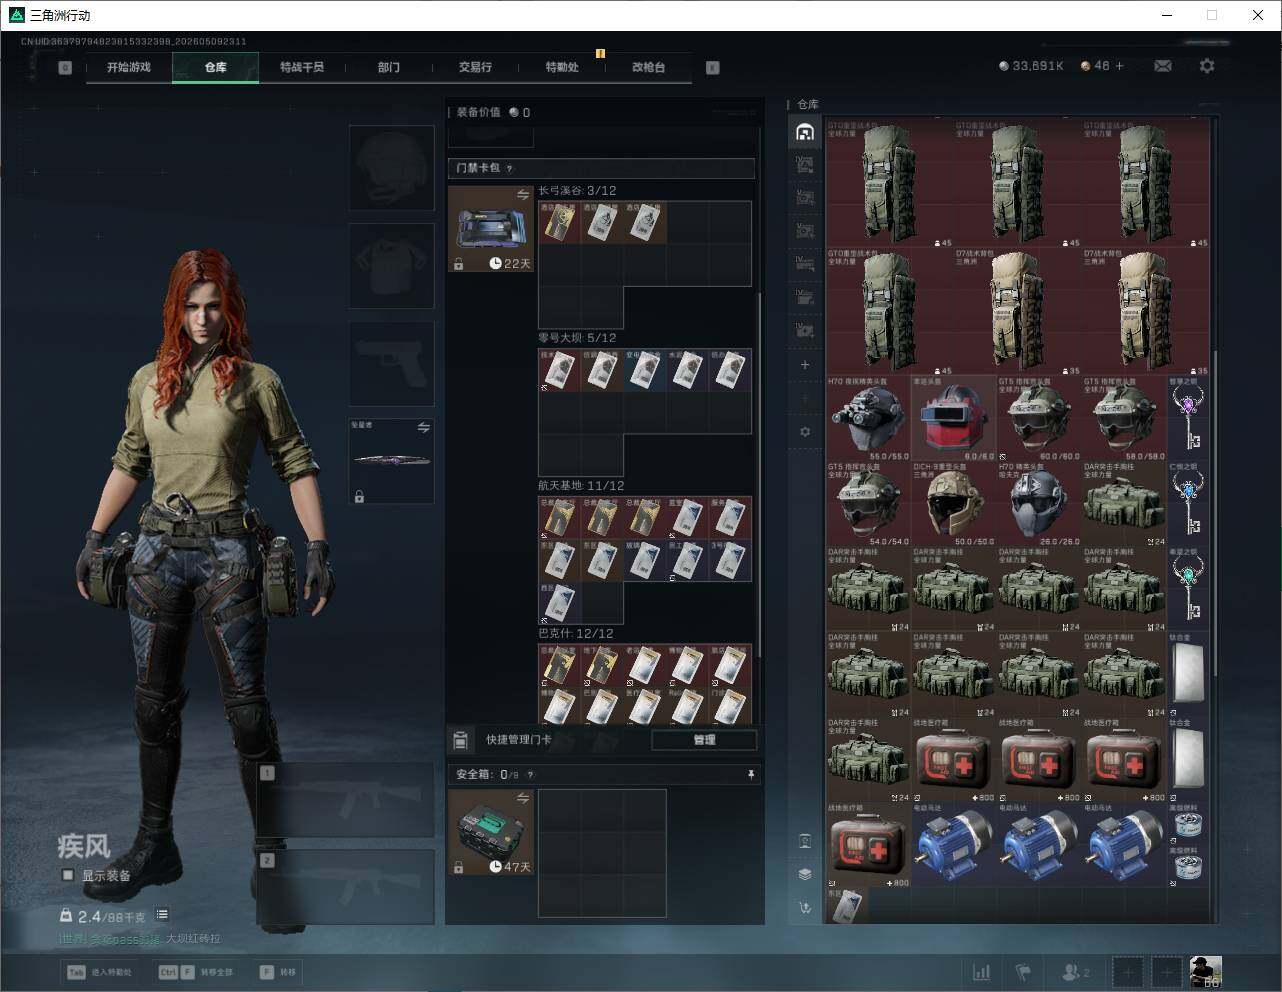Open the warehouse sidebar gear settings
The width and height of the screenshot is (1282, 992).
pyautogui.click(x=805, y=432)
